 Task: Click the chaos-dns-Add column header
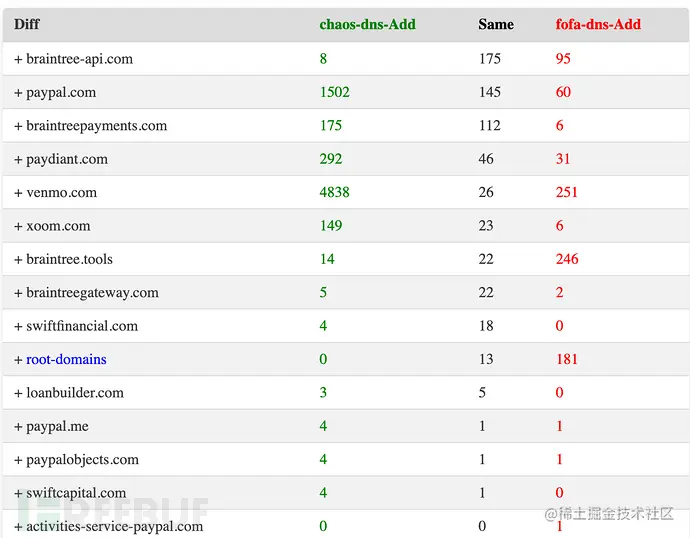(x=367, y=24)
